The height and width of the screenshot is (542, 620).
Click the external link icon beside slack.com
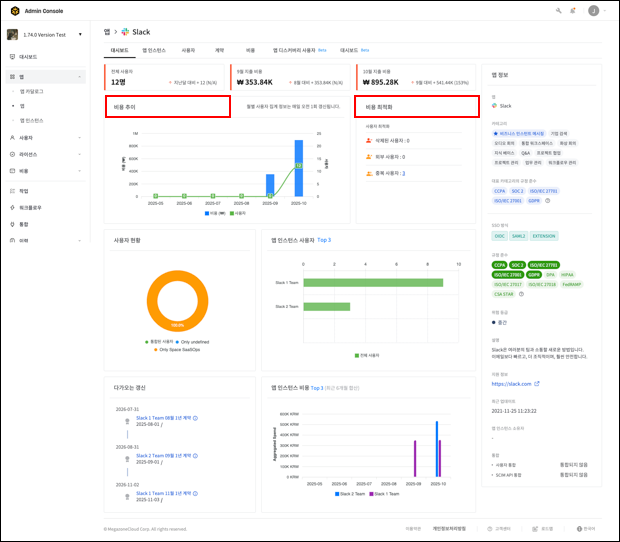[x=537, y=383]
